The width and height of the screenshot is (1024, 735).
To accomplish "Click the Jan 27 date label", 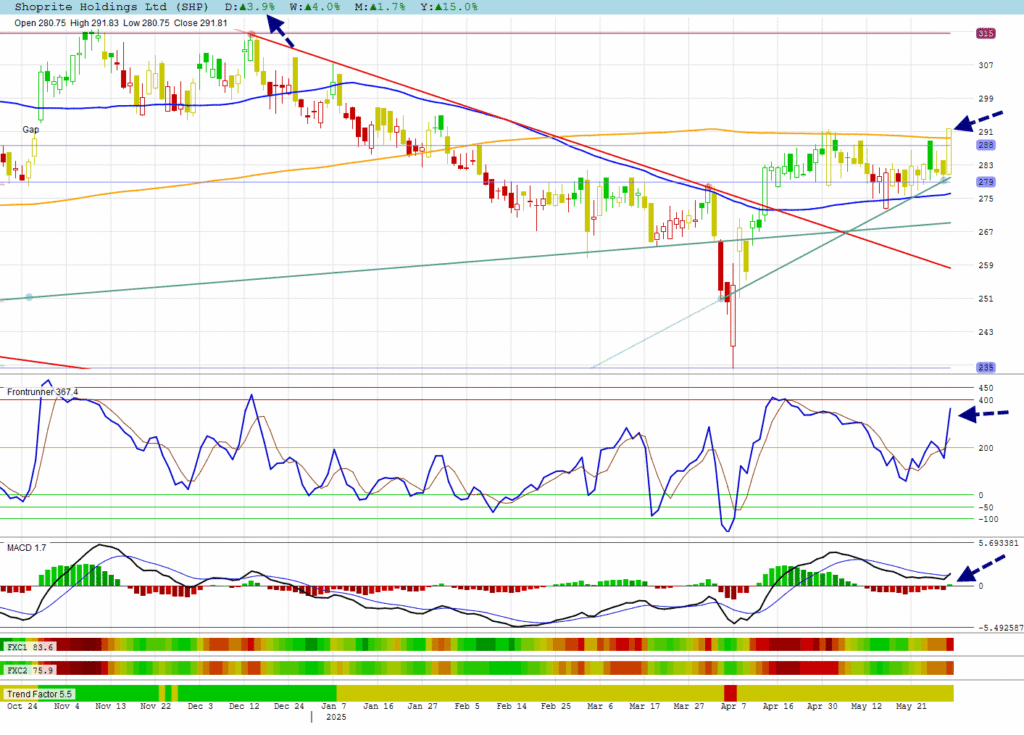I will coord(423,706).
